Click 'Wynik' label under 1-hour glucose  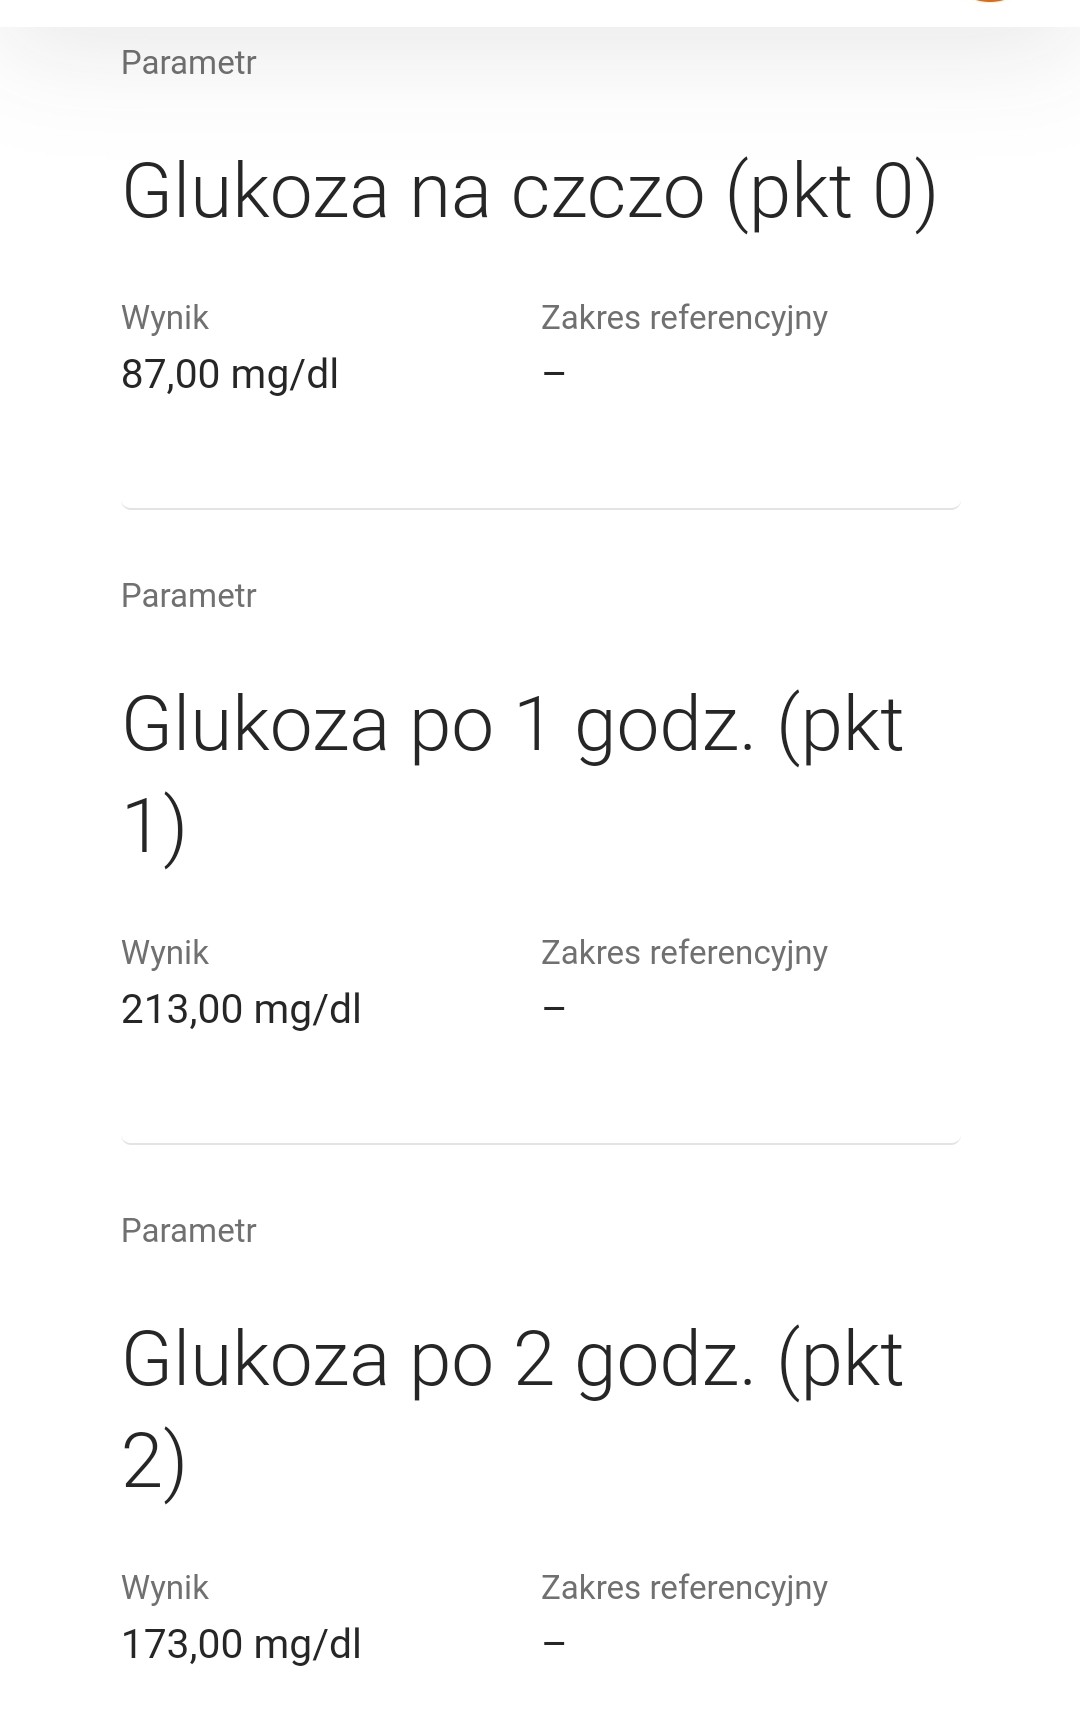(x=165, y=953)
